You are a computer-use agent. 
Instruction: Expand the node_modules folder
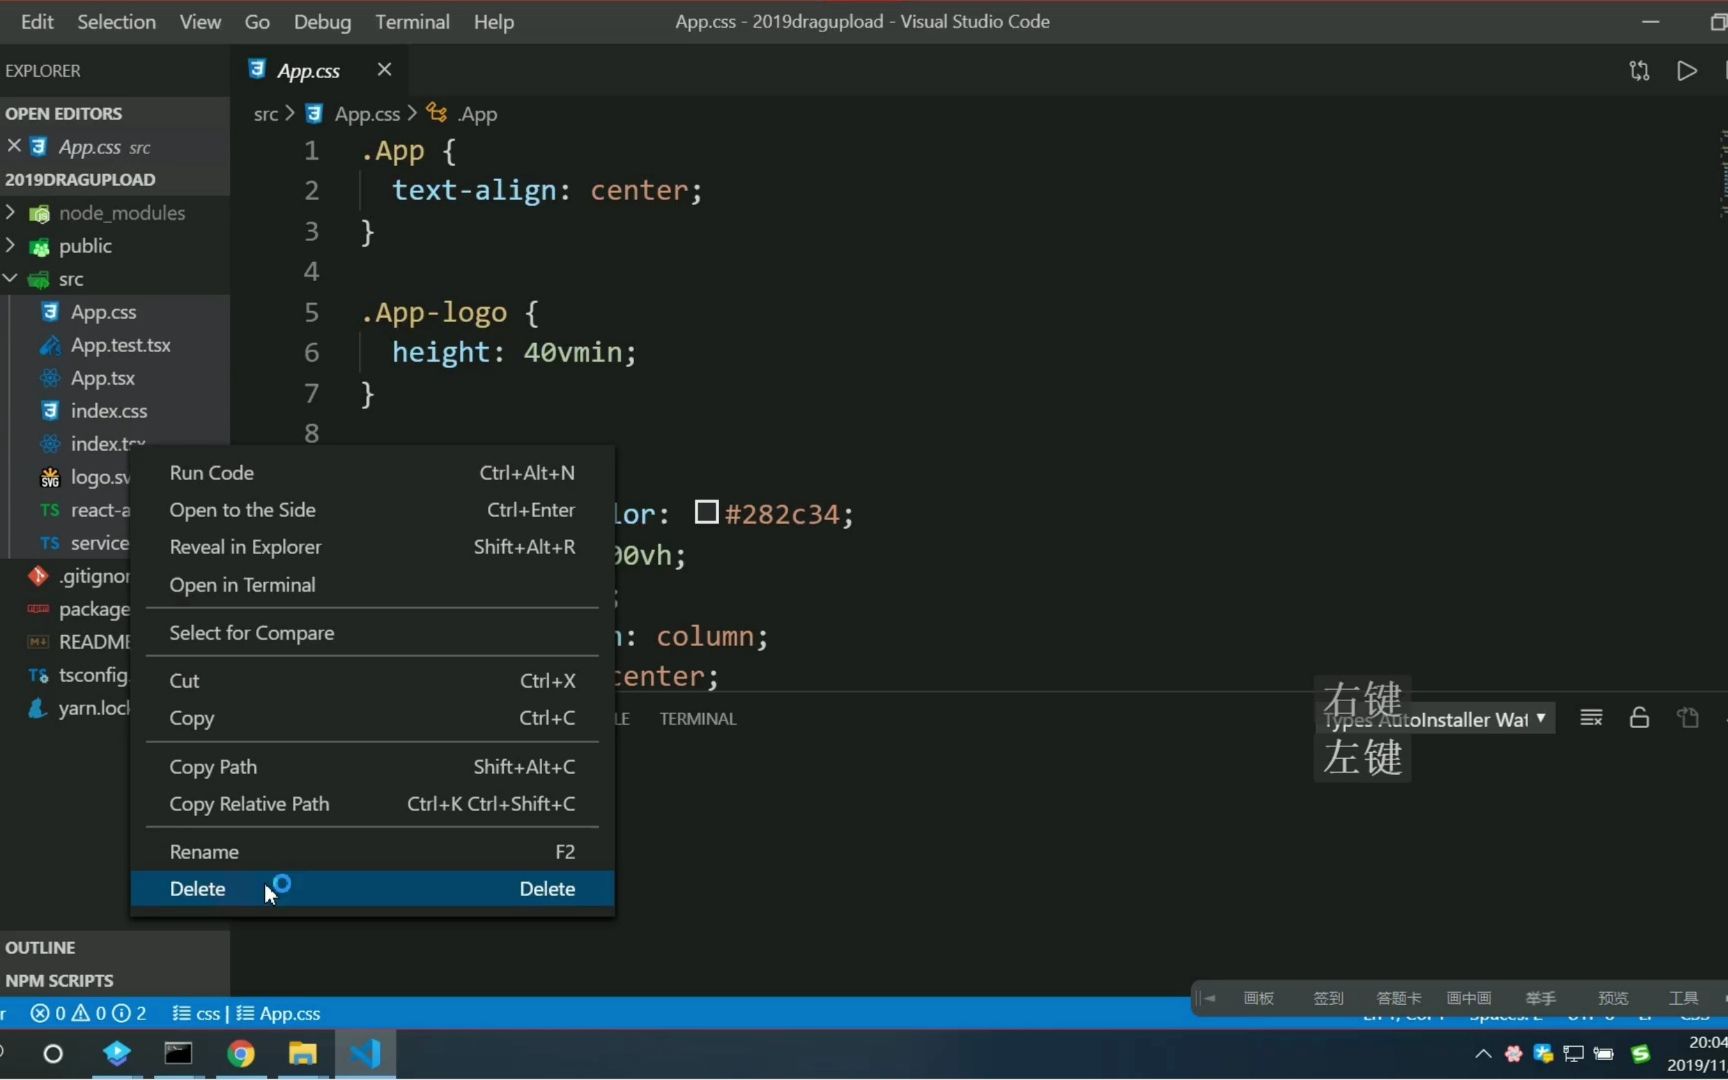point(10,212)
